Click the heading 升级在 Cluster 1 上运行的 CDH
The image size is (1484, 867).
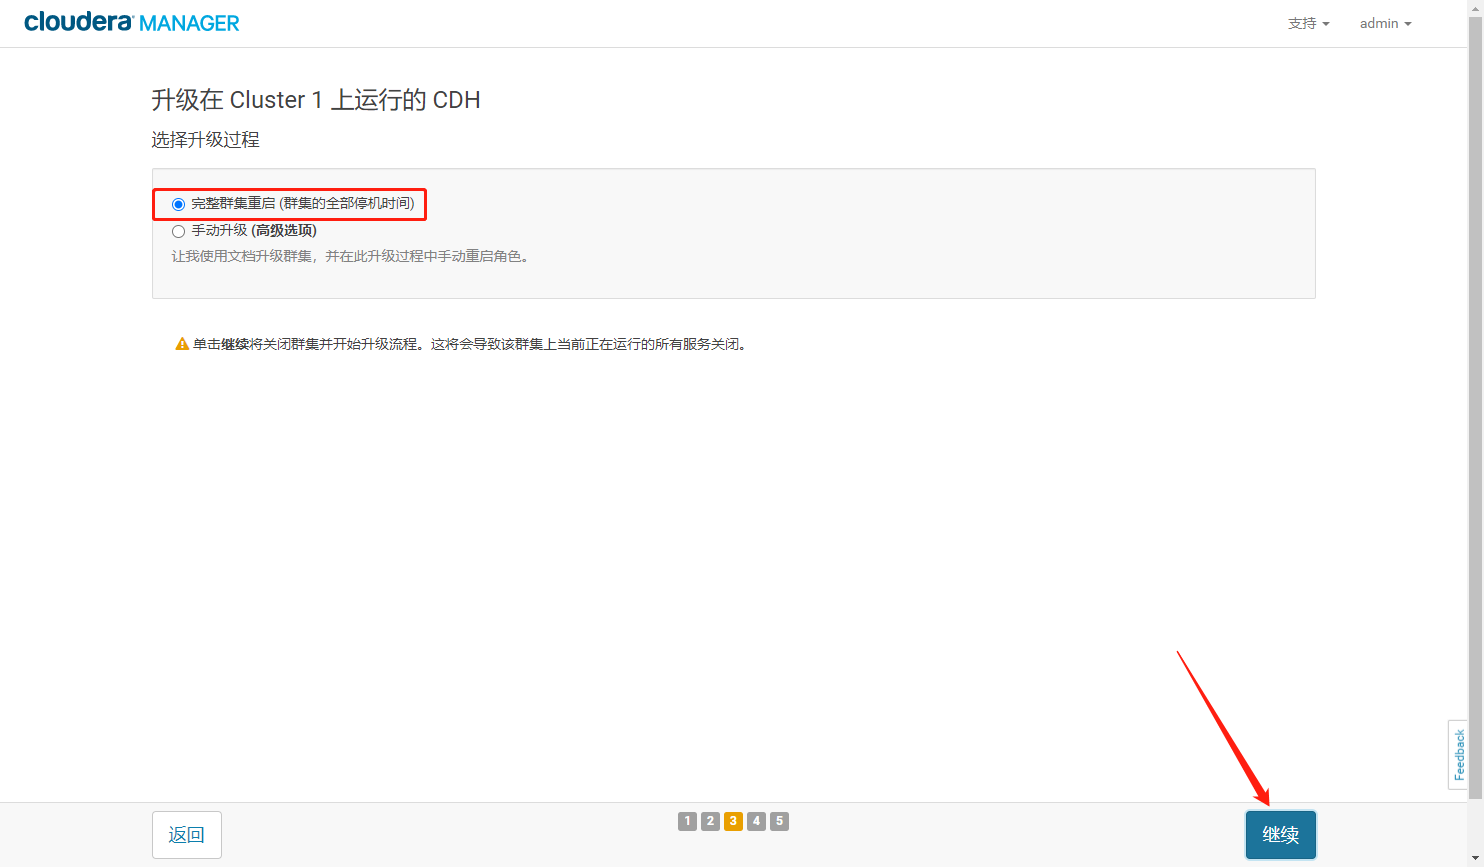click(x=316, y=100)
